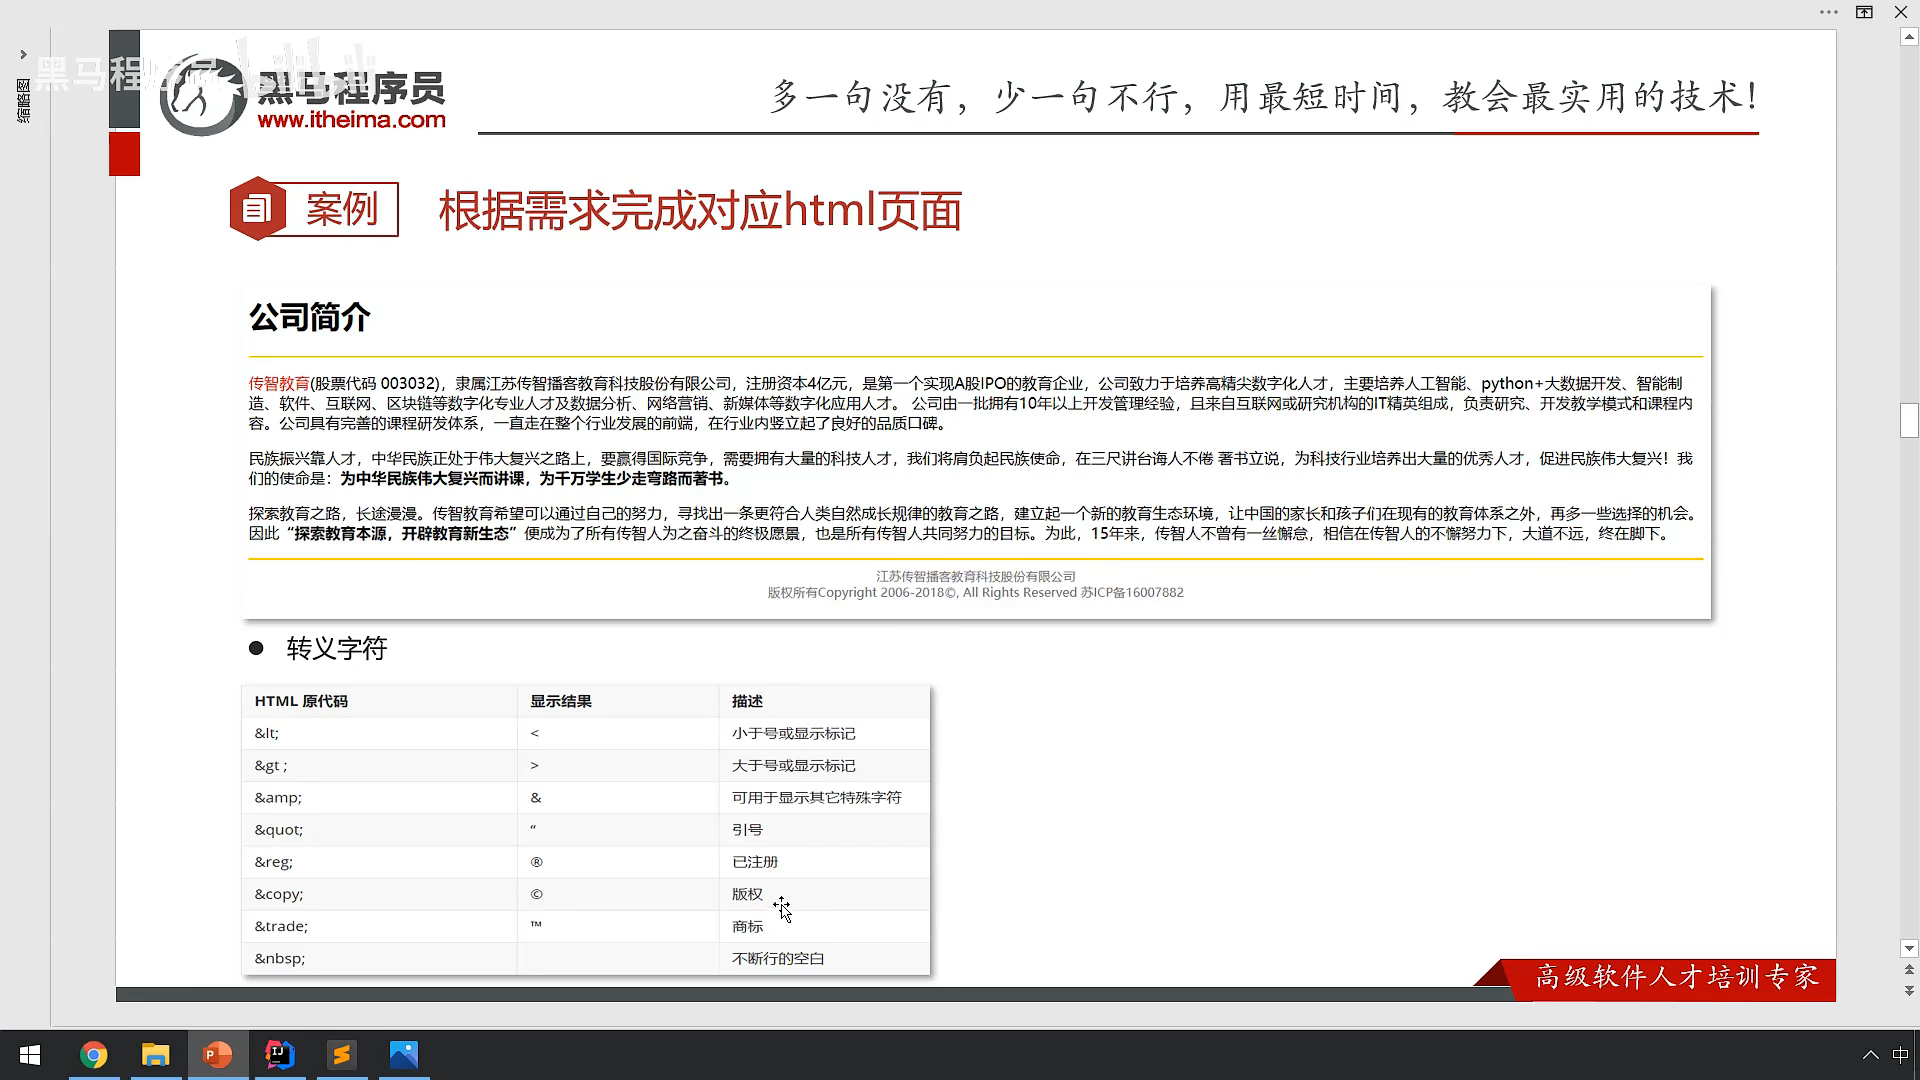Open the Photos app taskbar icon
This screenshot has height=1080, width=1920.
click(x=404, y=1055)
